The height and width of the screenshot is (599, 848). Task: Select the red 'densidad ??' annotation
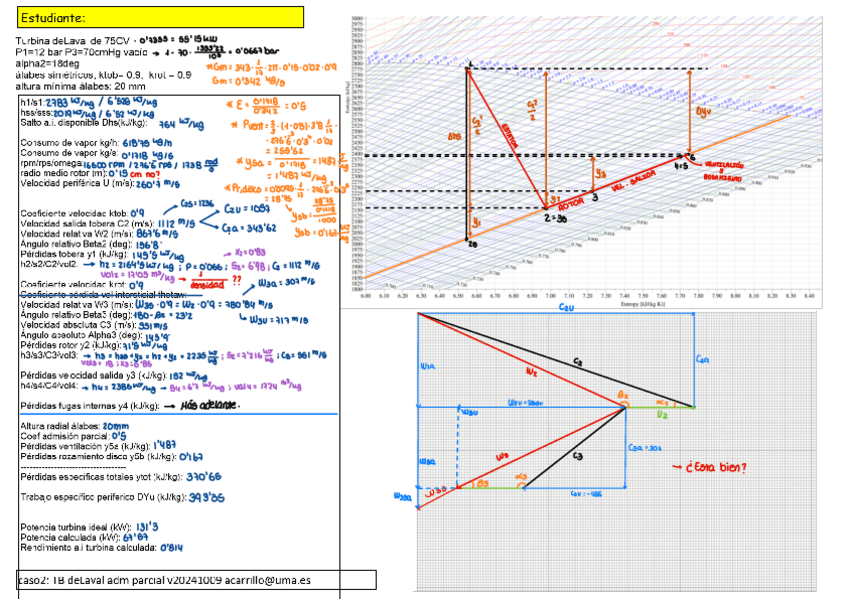pos(216,282)
